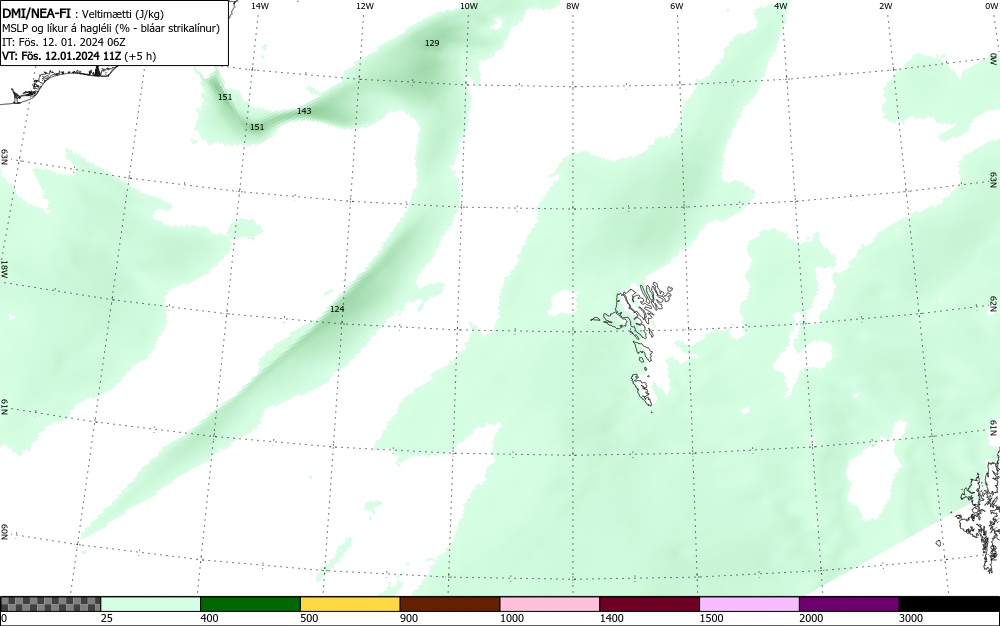
Task: Click the legend value "3000"
Action: tap(911, 618)
